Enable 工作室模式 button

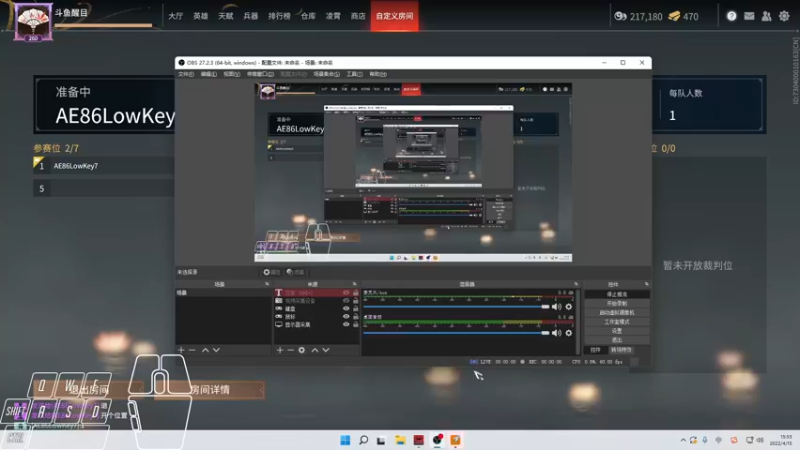[617, 322]
